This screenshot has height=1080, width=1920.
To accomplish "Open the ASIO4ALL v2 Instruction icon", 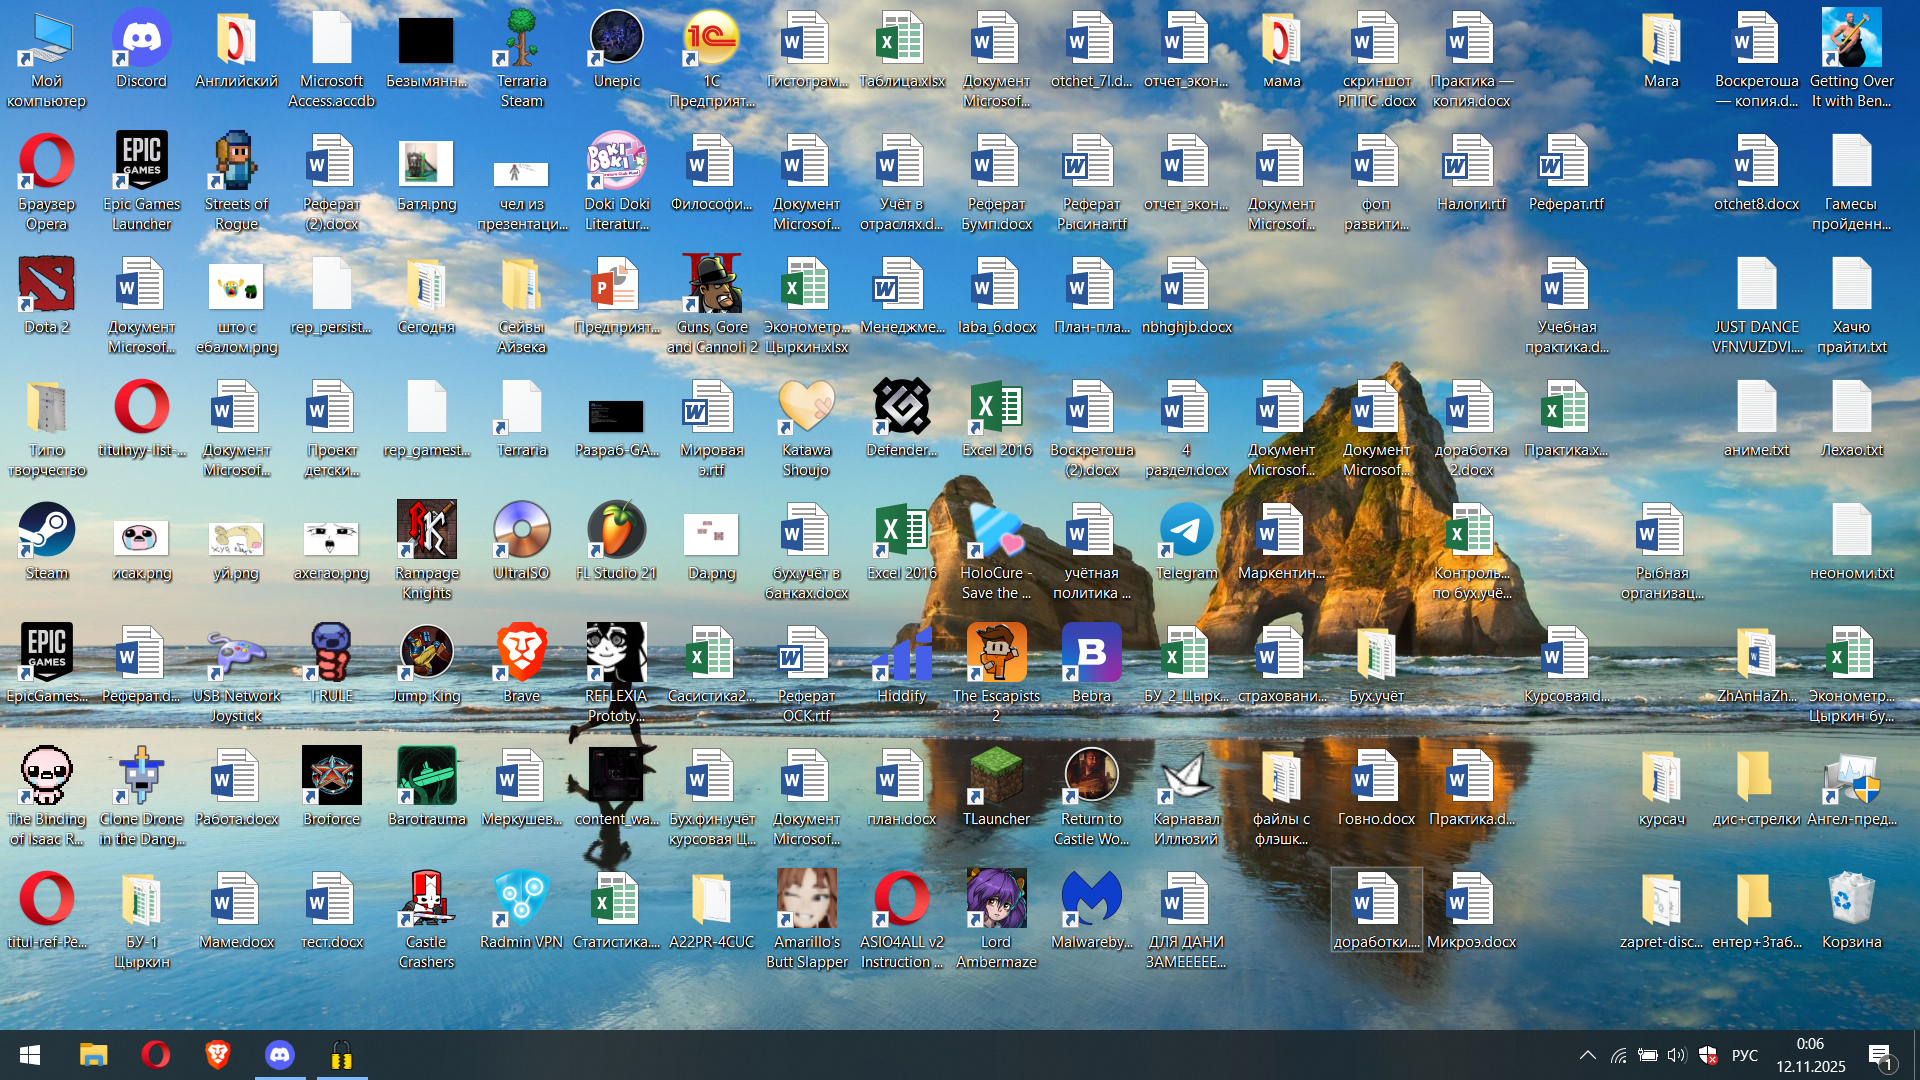I will [902, 921].
